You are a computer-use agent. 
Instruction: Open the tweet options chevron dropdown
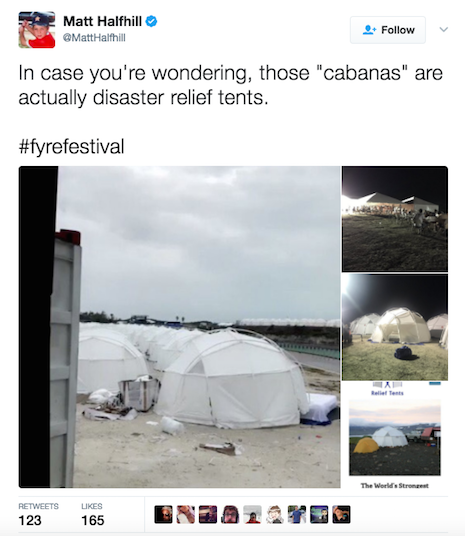pyautogui.click(x=443, y=29)
